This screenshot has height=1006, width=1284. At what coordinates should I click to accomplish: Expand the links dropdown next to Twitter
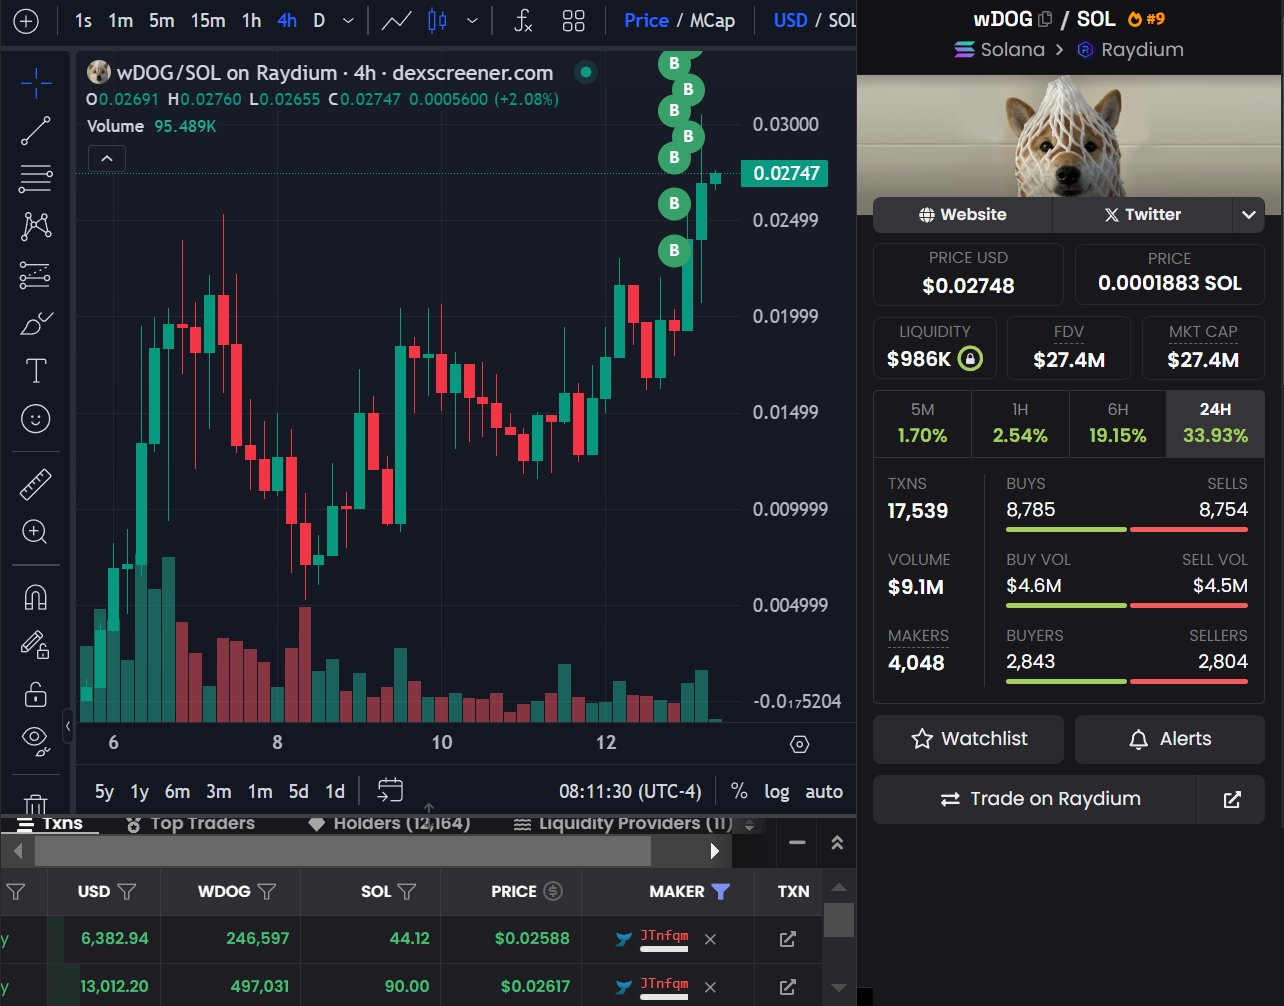pyautogui.click(x=1248, y=214)
